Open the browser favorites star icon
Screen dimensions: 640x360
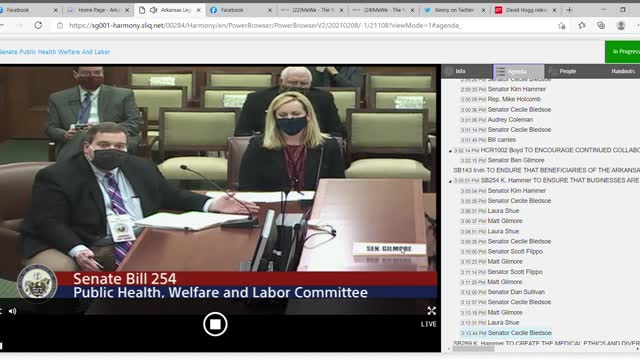point(582,25)
